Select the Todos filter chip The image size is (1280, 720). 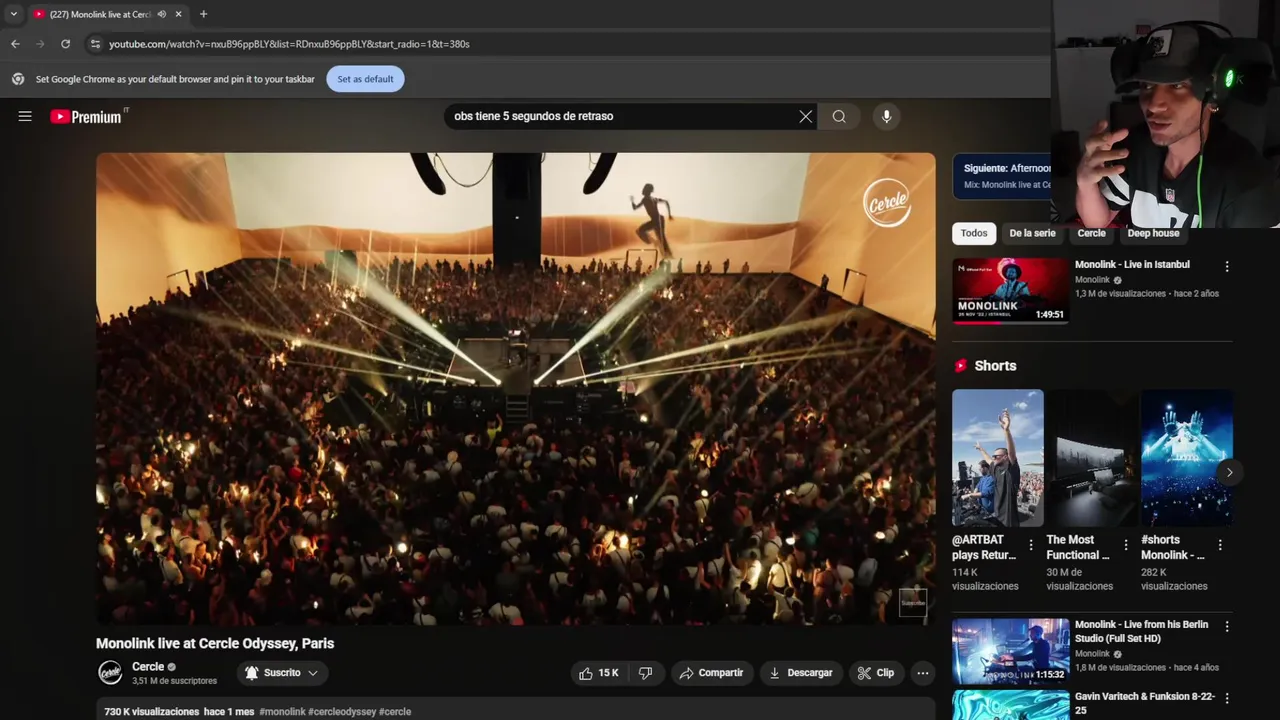[x=974, y=233]
